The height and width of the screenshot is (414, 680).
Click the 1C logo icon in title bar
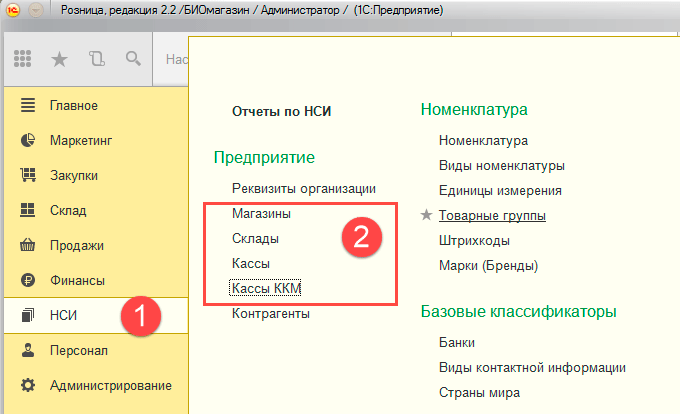coord(13,10)
